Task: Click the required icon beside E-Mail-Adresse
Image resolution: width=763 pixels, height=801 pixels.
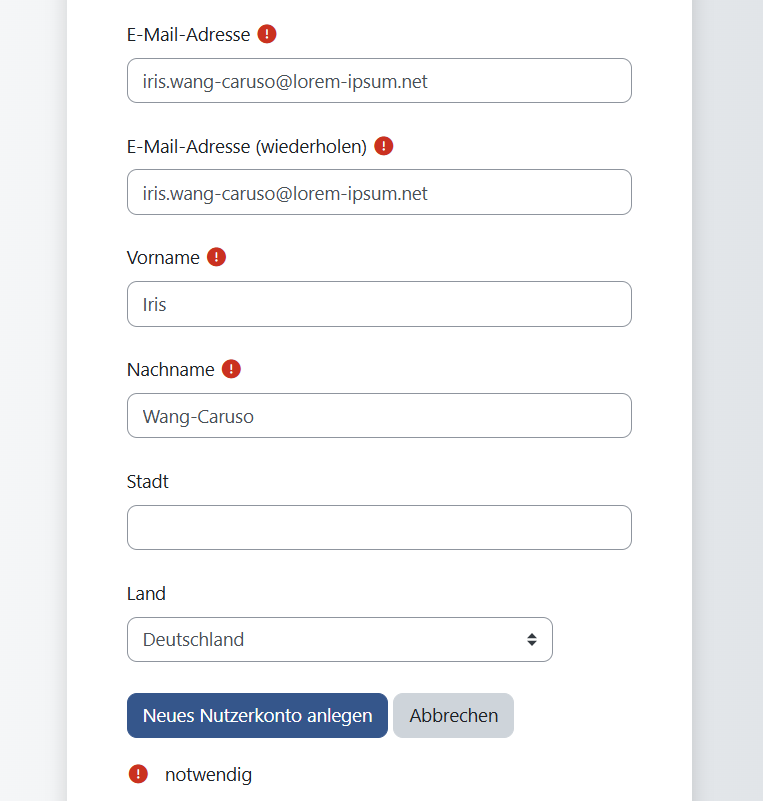Action: coord(266,33)
